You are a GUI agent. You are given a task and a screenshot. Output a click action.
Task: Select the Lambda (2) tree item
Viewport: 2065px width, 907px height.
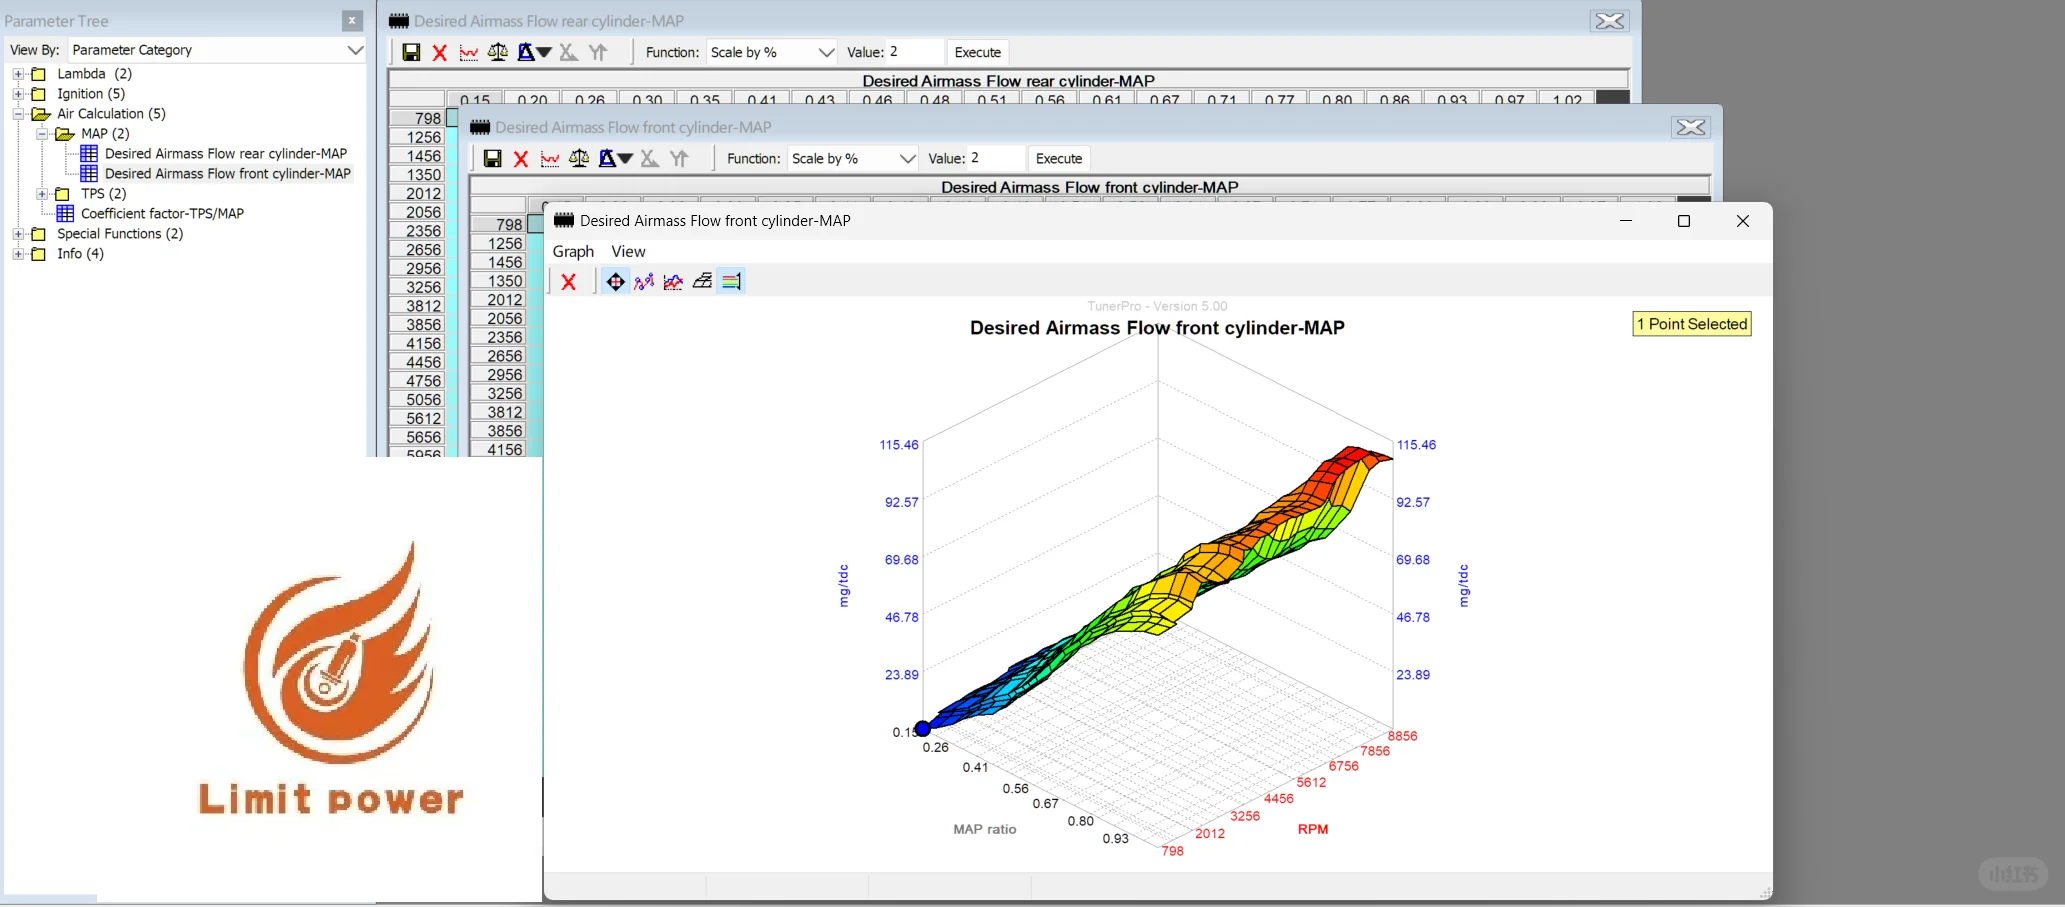pyautogui.click(x=95, y=74)
